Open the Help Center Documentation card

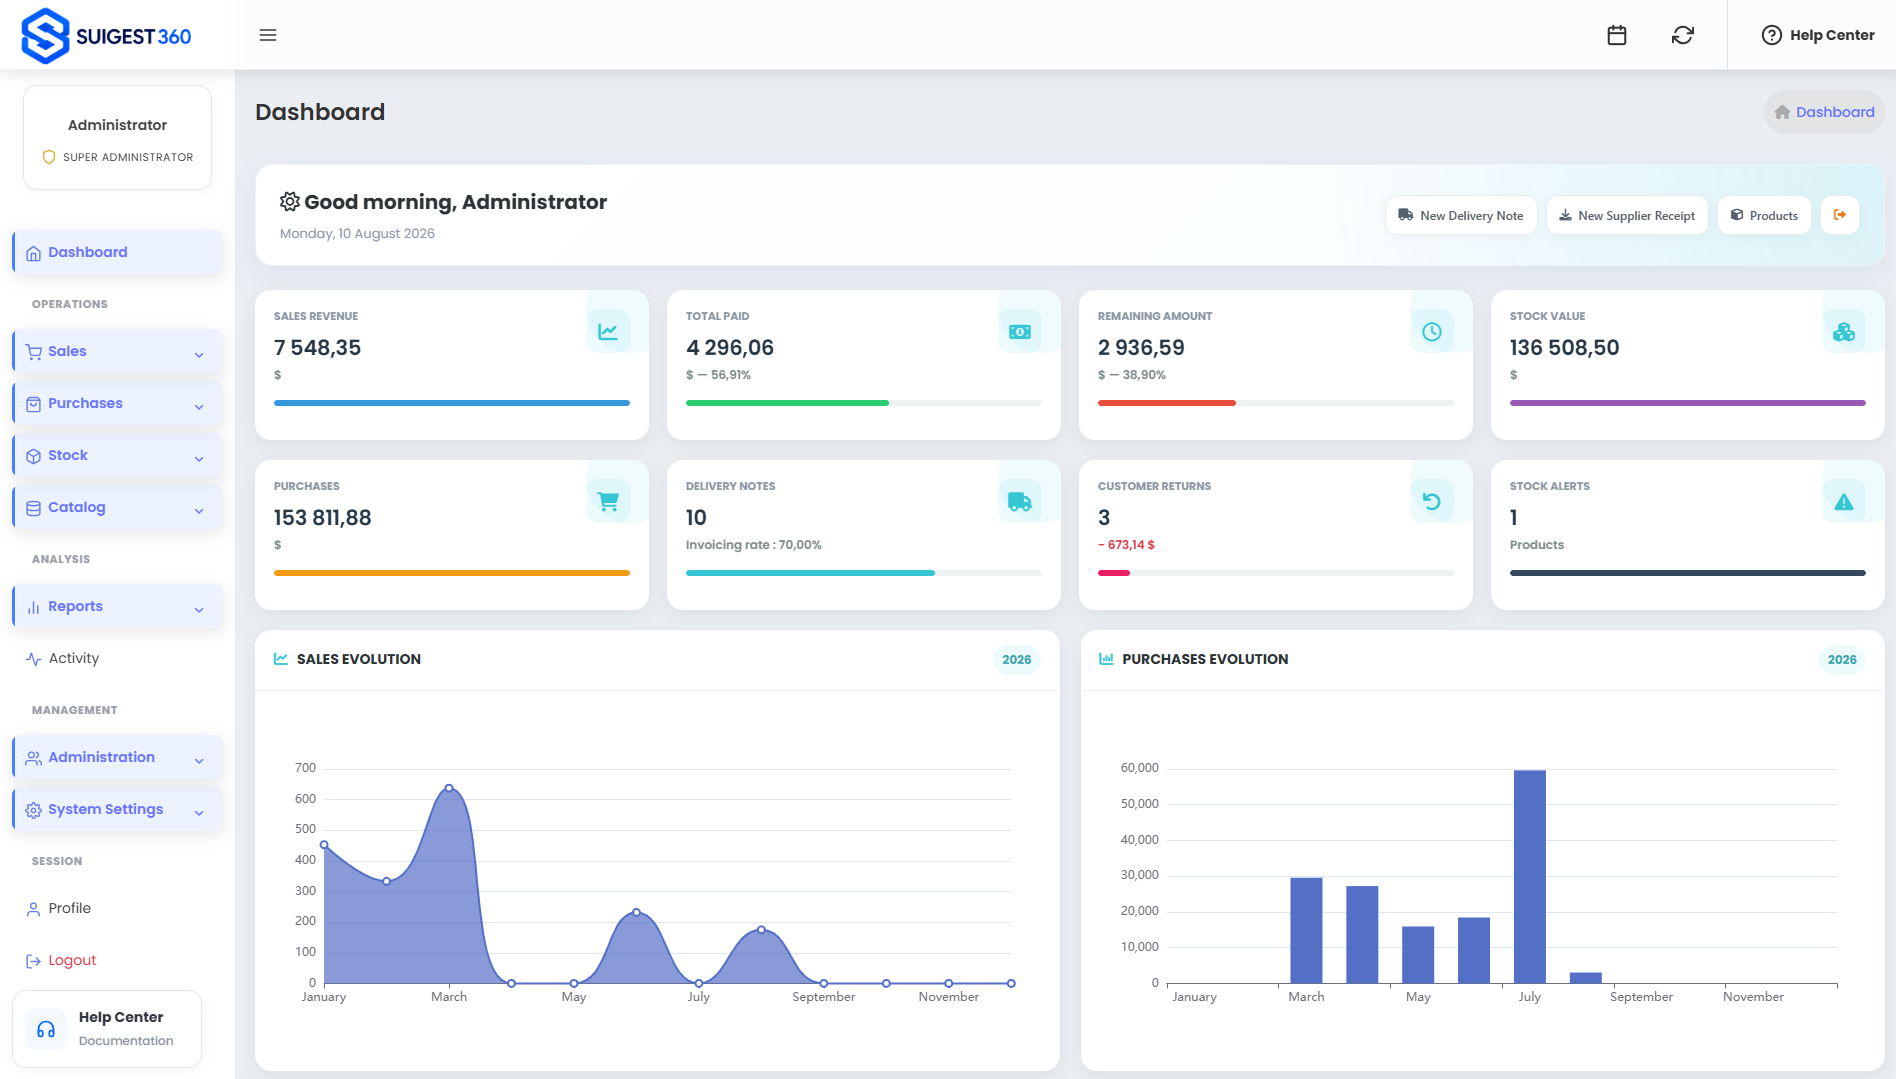point(107,1029)
